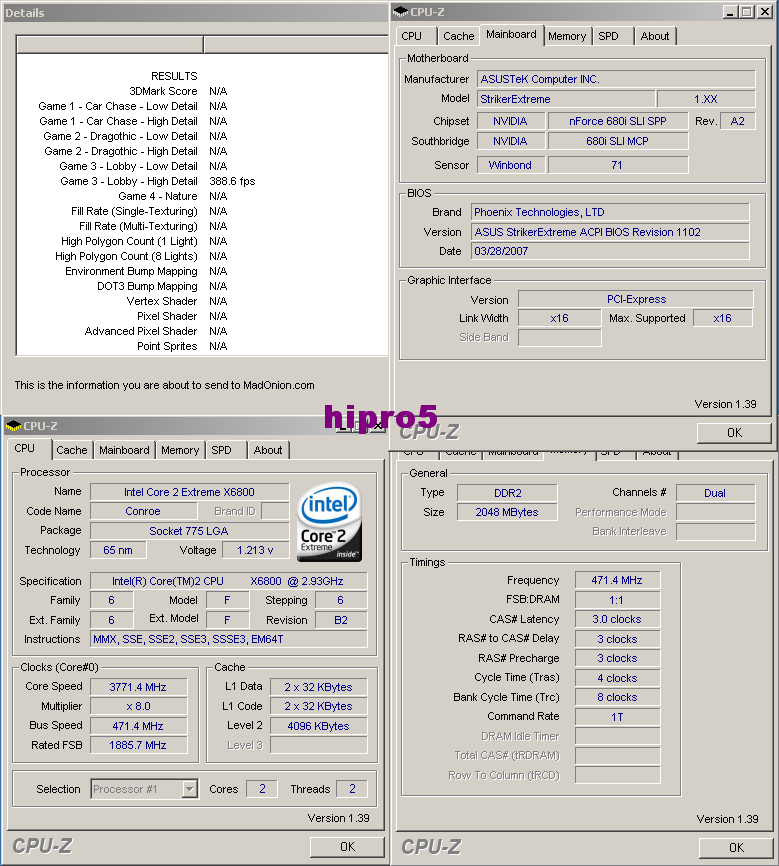
Task: Click the 1.213 v voltage field
Action: 255,550
